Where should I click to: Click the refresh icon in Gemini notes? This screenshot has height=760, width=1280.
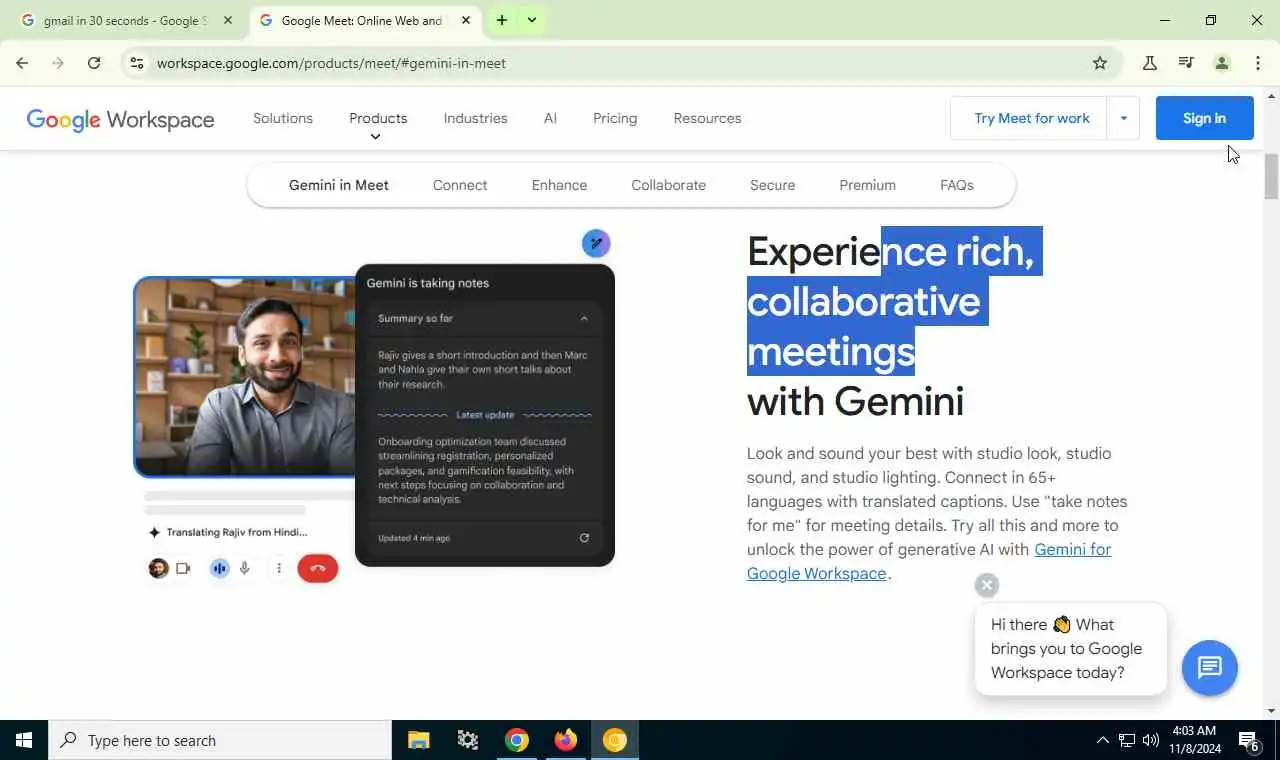click(x=584, y=538)
